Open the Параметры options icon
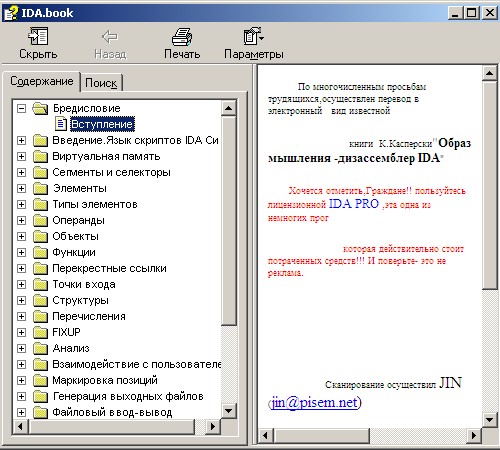Screen dimensions: 500x450 [253, 37]
